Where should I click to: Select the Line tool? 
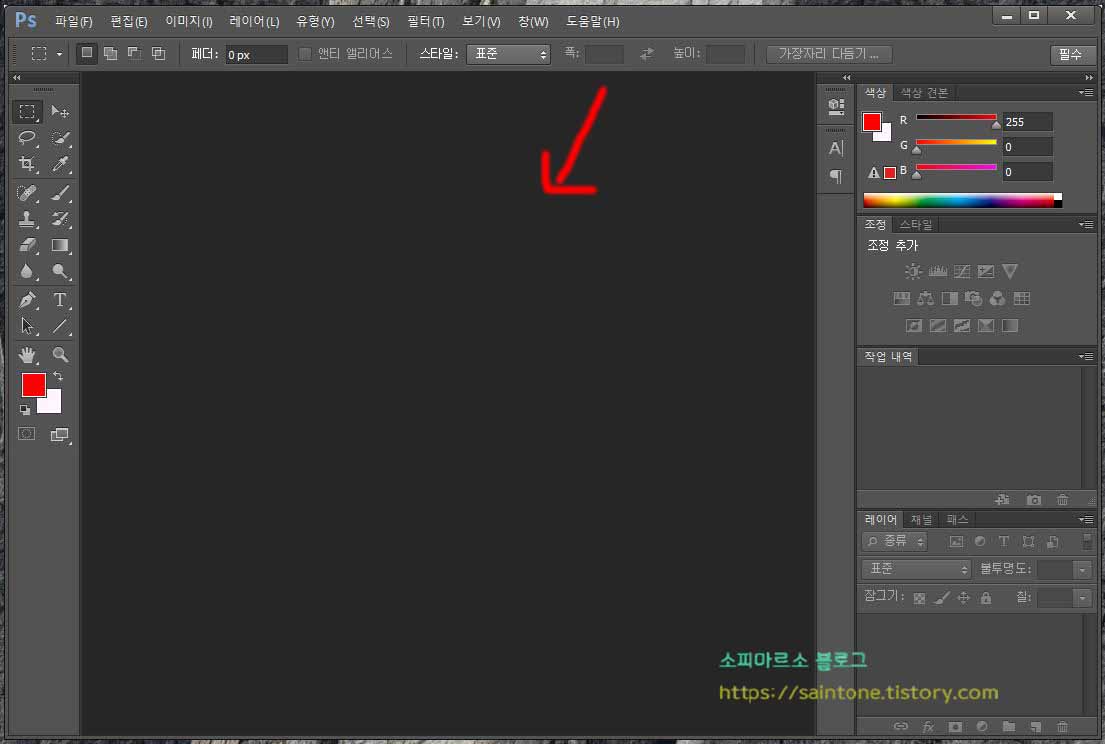click(x=61, y=326)
